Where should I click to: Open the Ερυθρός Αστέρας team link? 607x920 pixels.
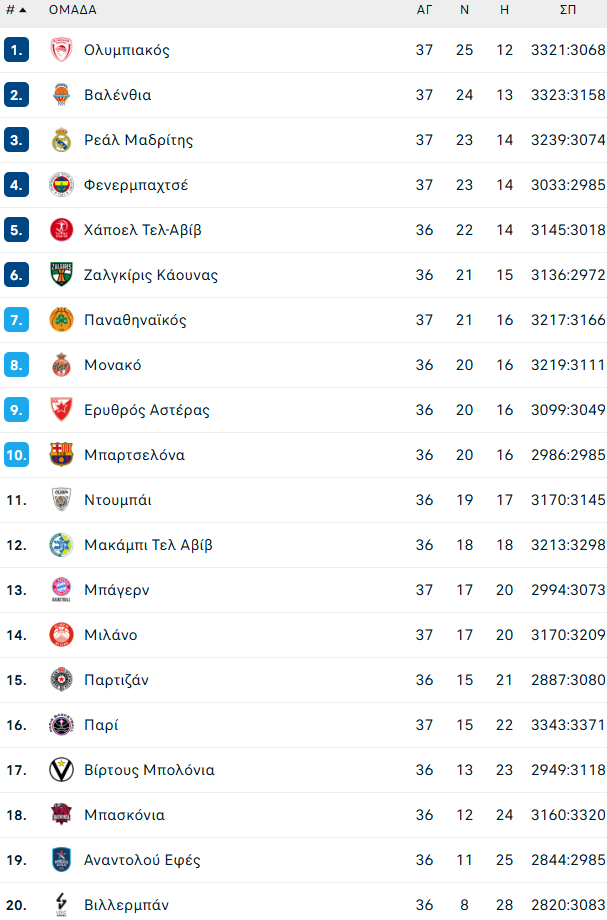coord(147,410)
